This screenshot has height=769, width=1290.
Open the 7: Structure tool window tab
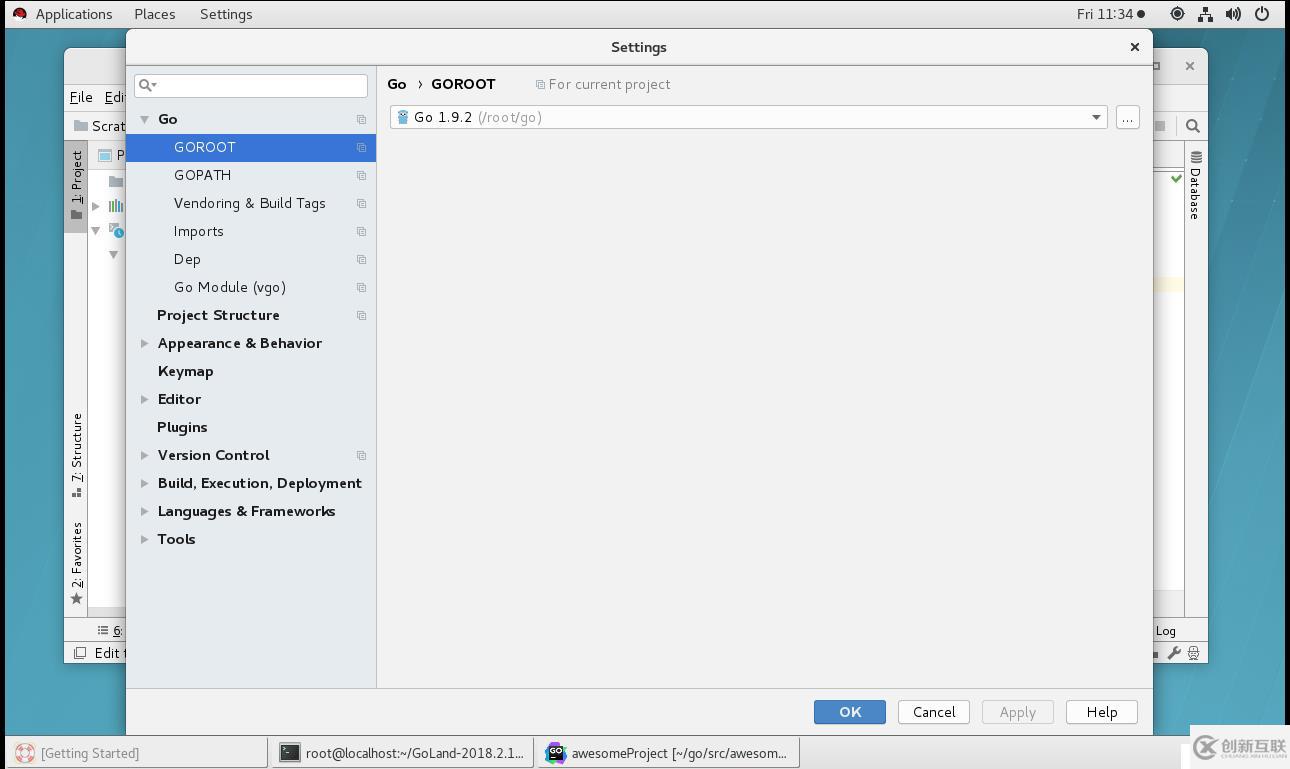click(x=76, y=455)
